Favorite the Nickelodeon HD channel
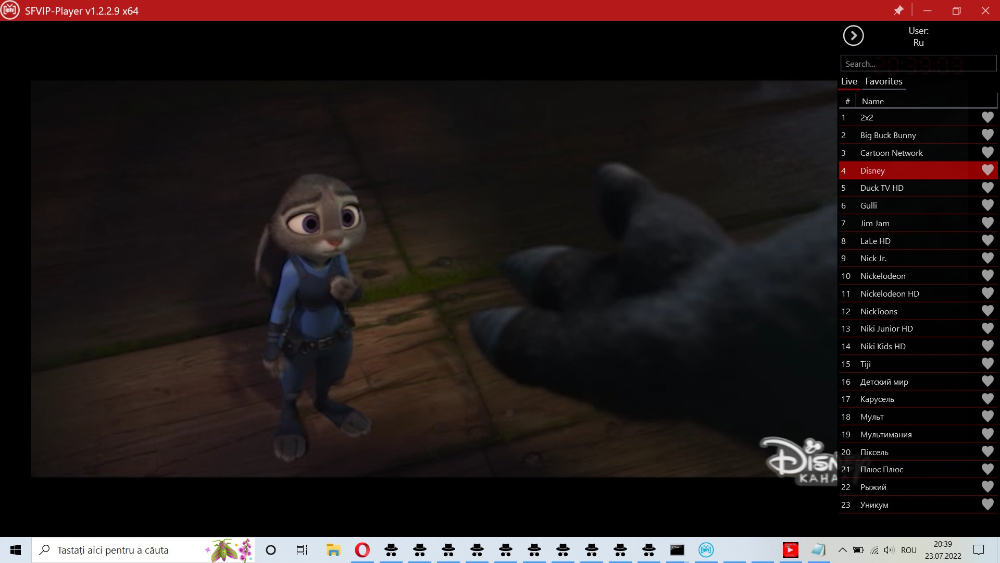Screen dimensions: 1000x563 pyautogui.click(x=987, y=293)
